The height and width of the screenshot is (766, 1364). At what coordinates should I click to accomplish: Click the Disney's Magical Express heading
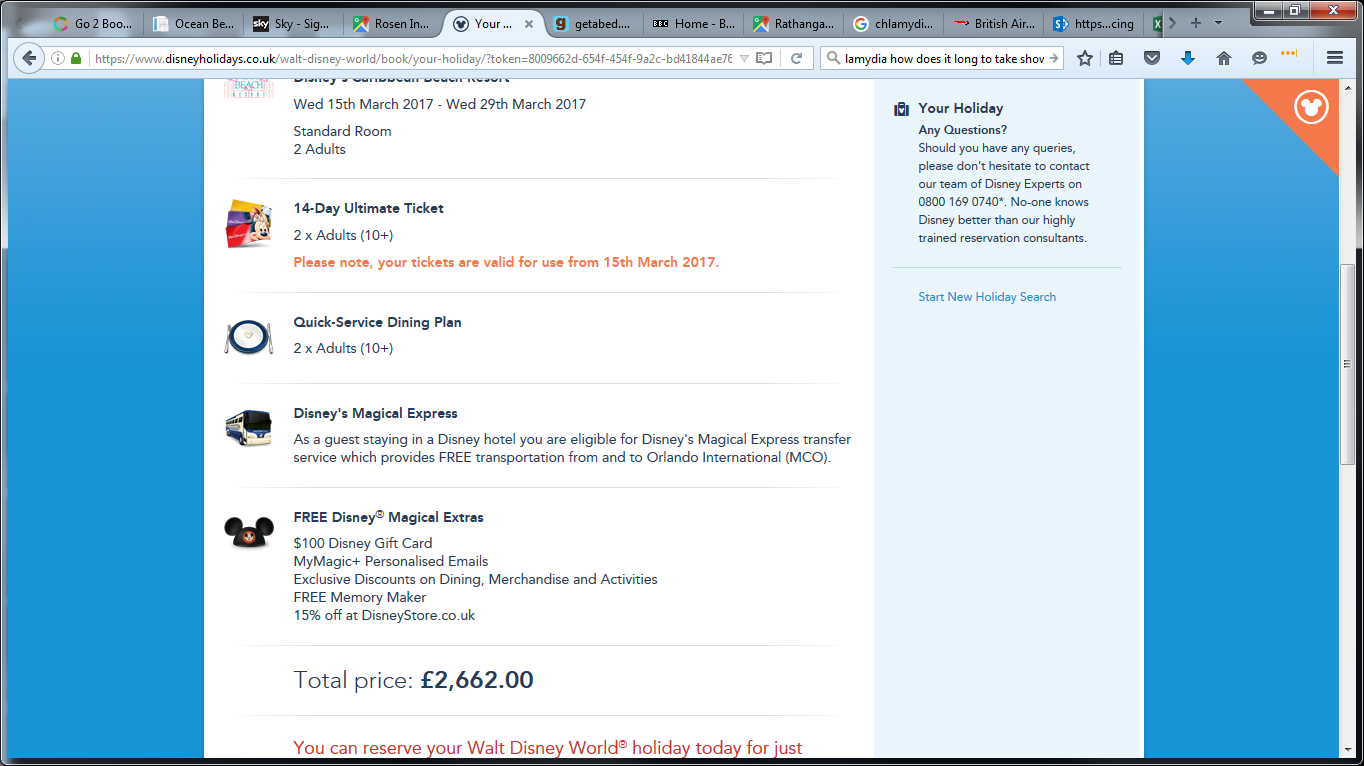coord(375,413)
